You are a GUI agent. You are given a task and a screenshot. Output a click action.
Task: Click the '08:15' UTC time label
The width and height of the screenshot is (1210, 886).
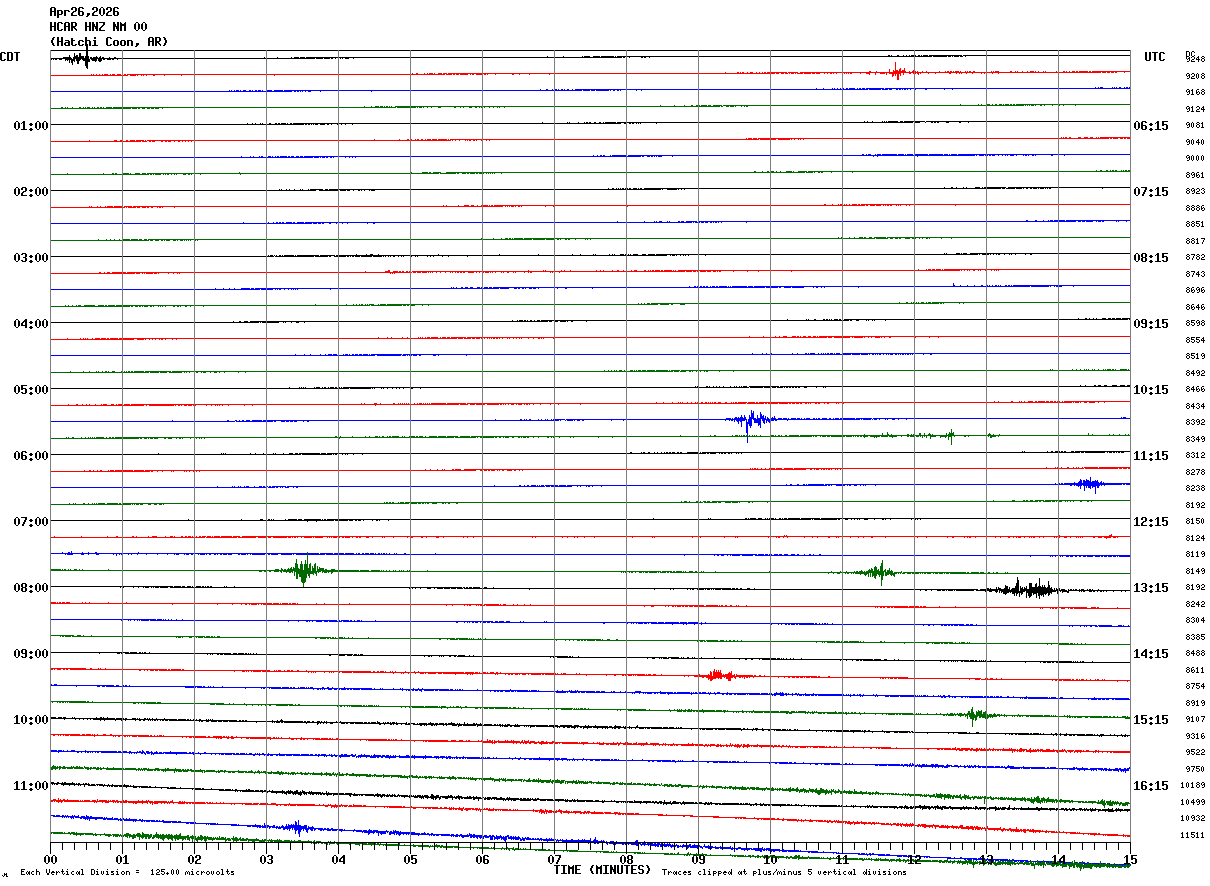click(1151, 258)
